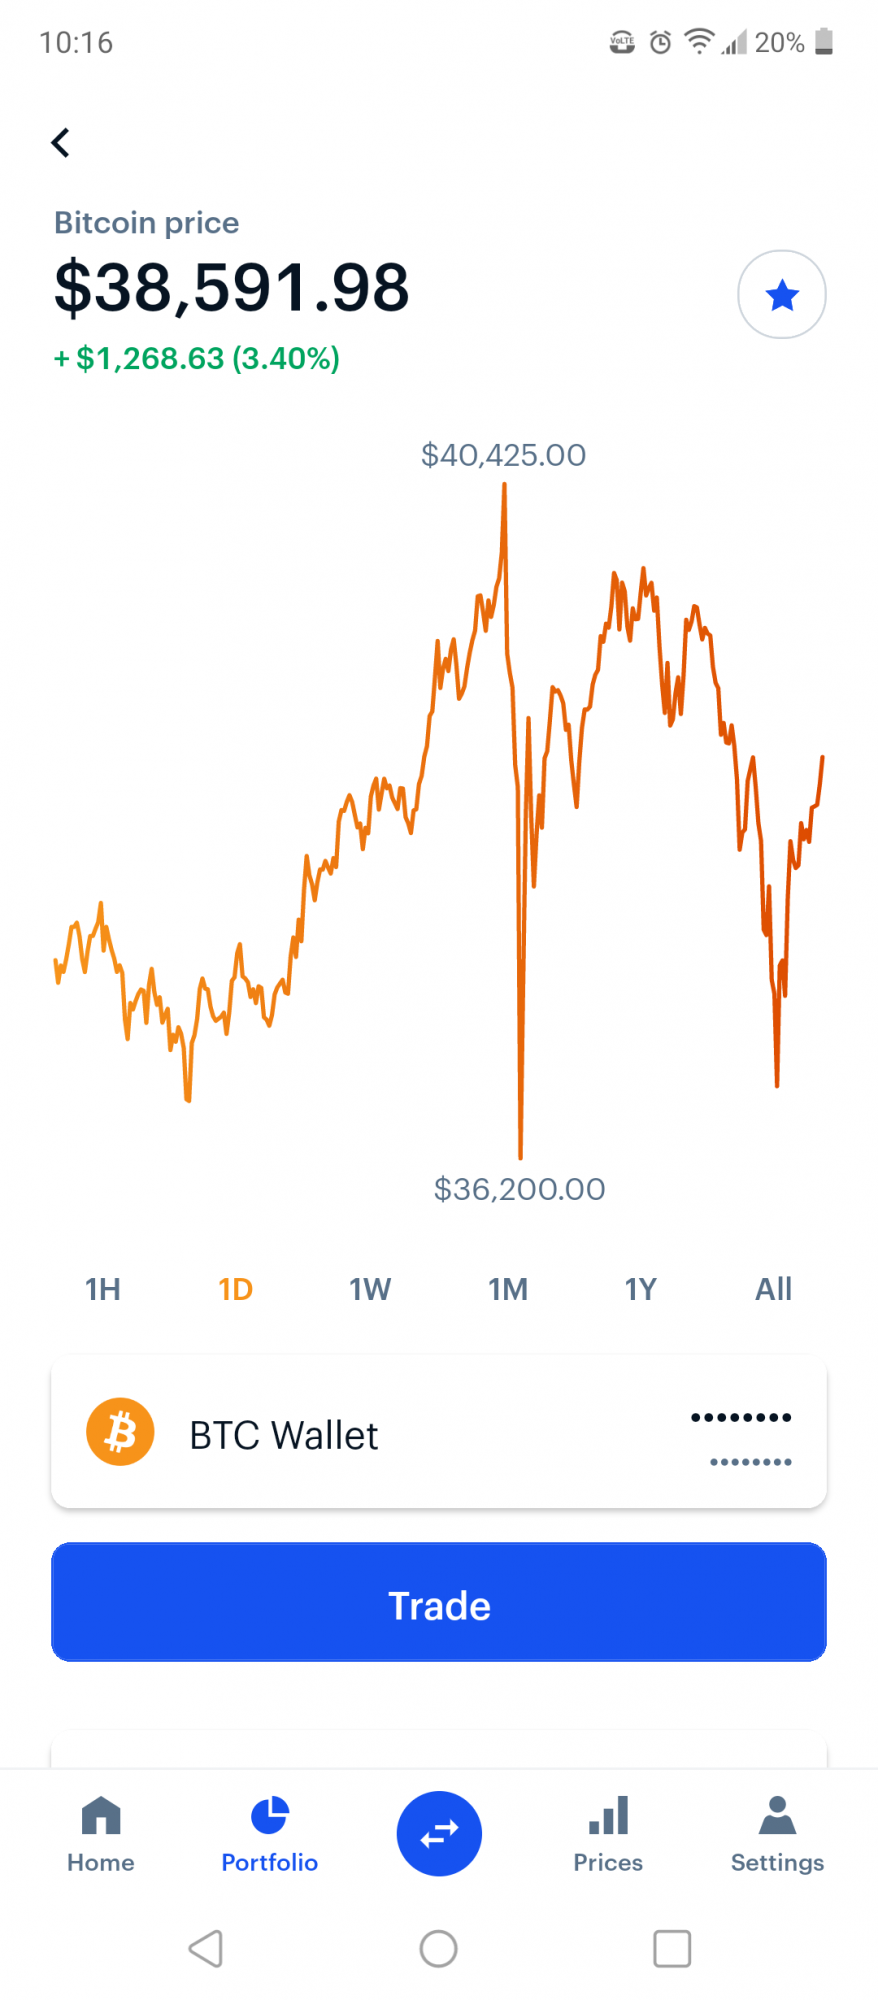Tap the back arrow icon
This screenshot has width=878, height=2000.
tap(61, 143)
